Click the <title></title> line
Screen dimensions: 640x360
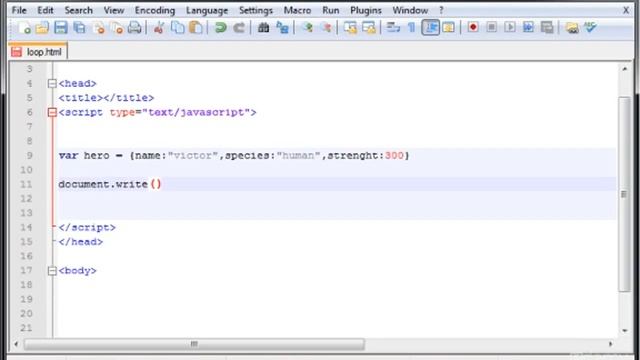[106, 98]
